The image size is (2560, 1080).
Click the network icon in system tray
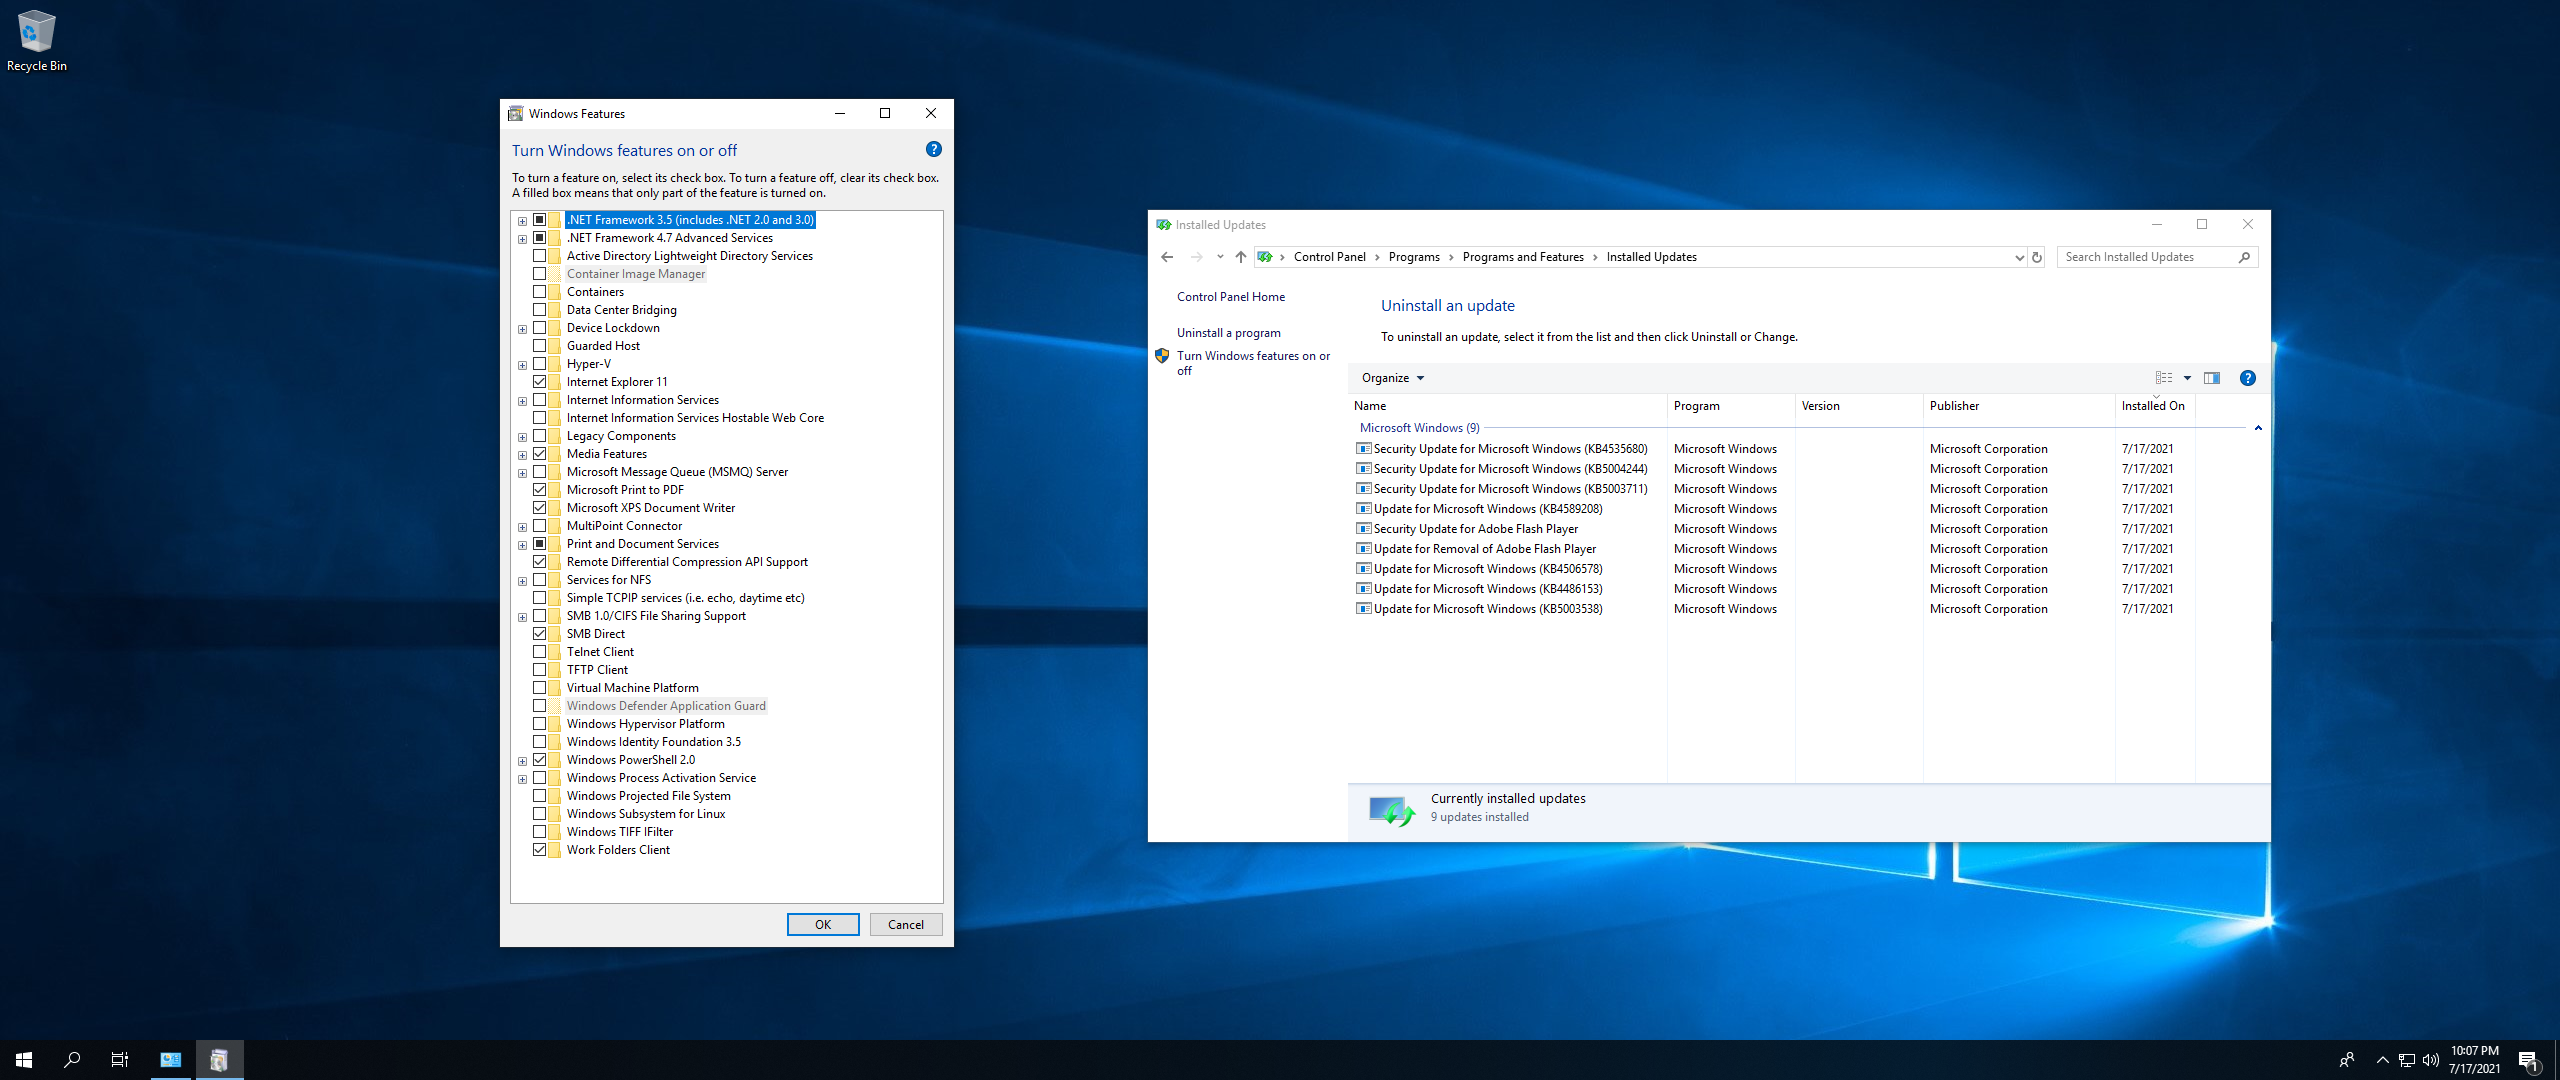(2407, 1060)
